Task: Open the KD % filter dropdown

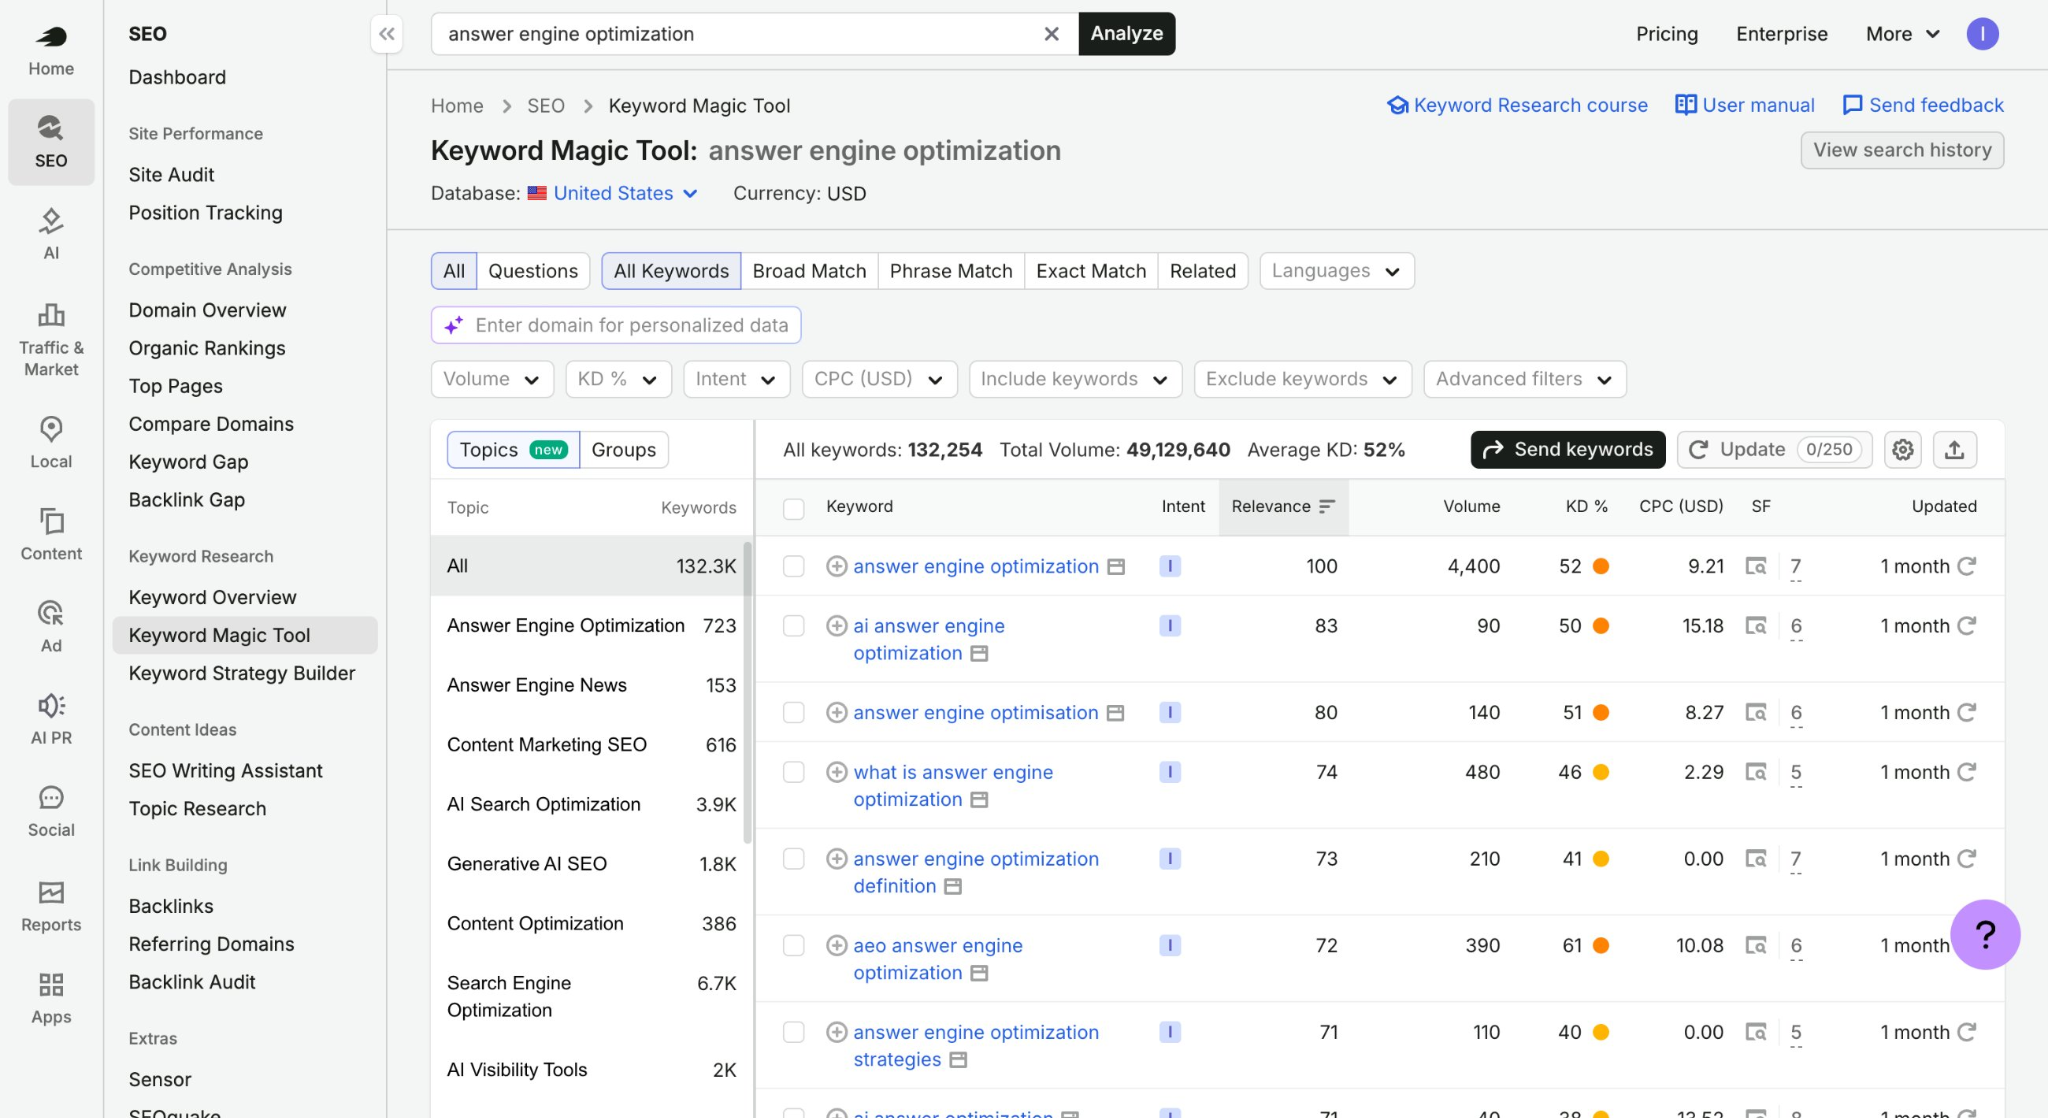Action: pos(617,379)
